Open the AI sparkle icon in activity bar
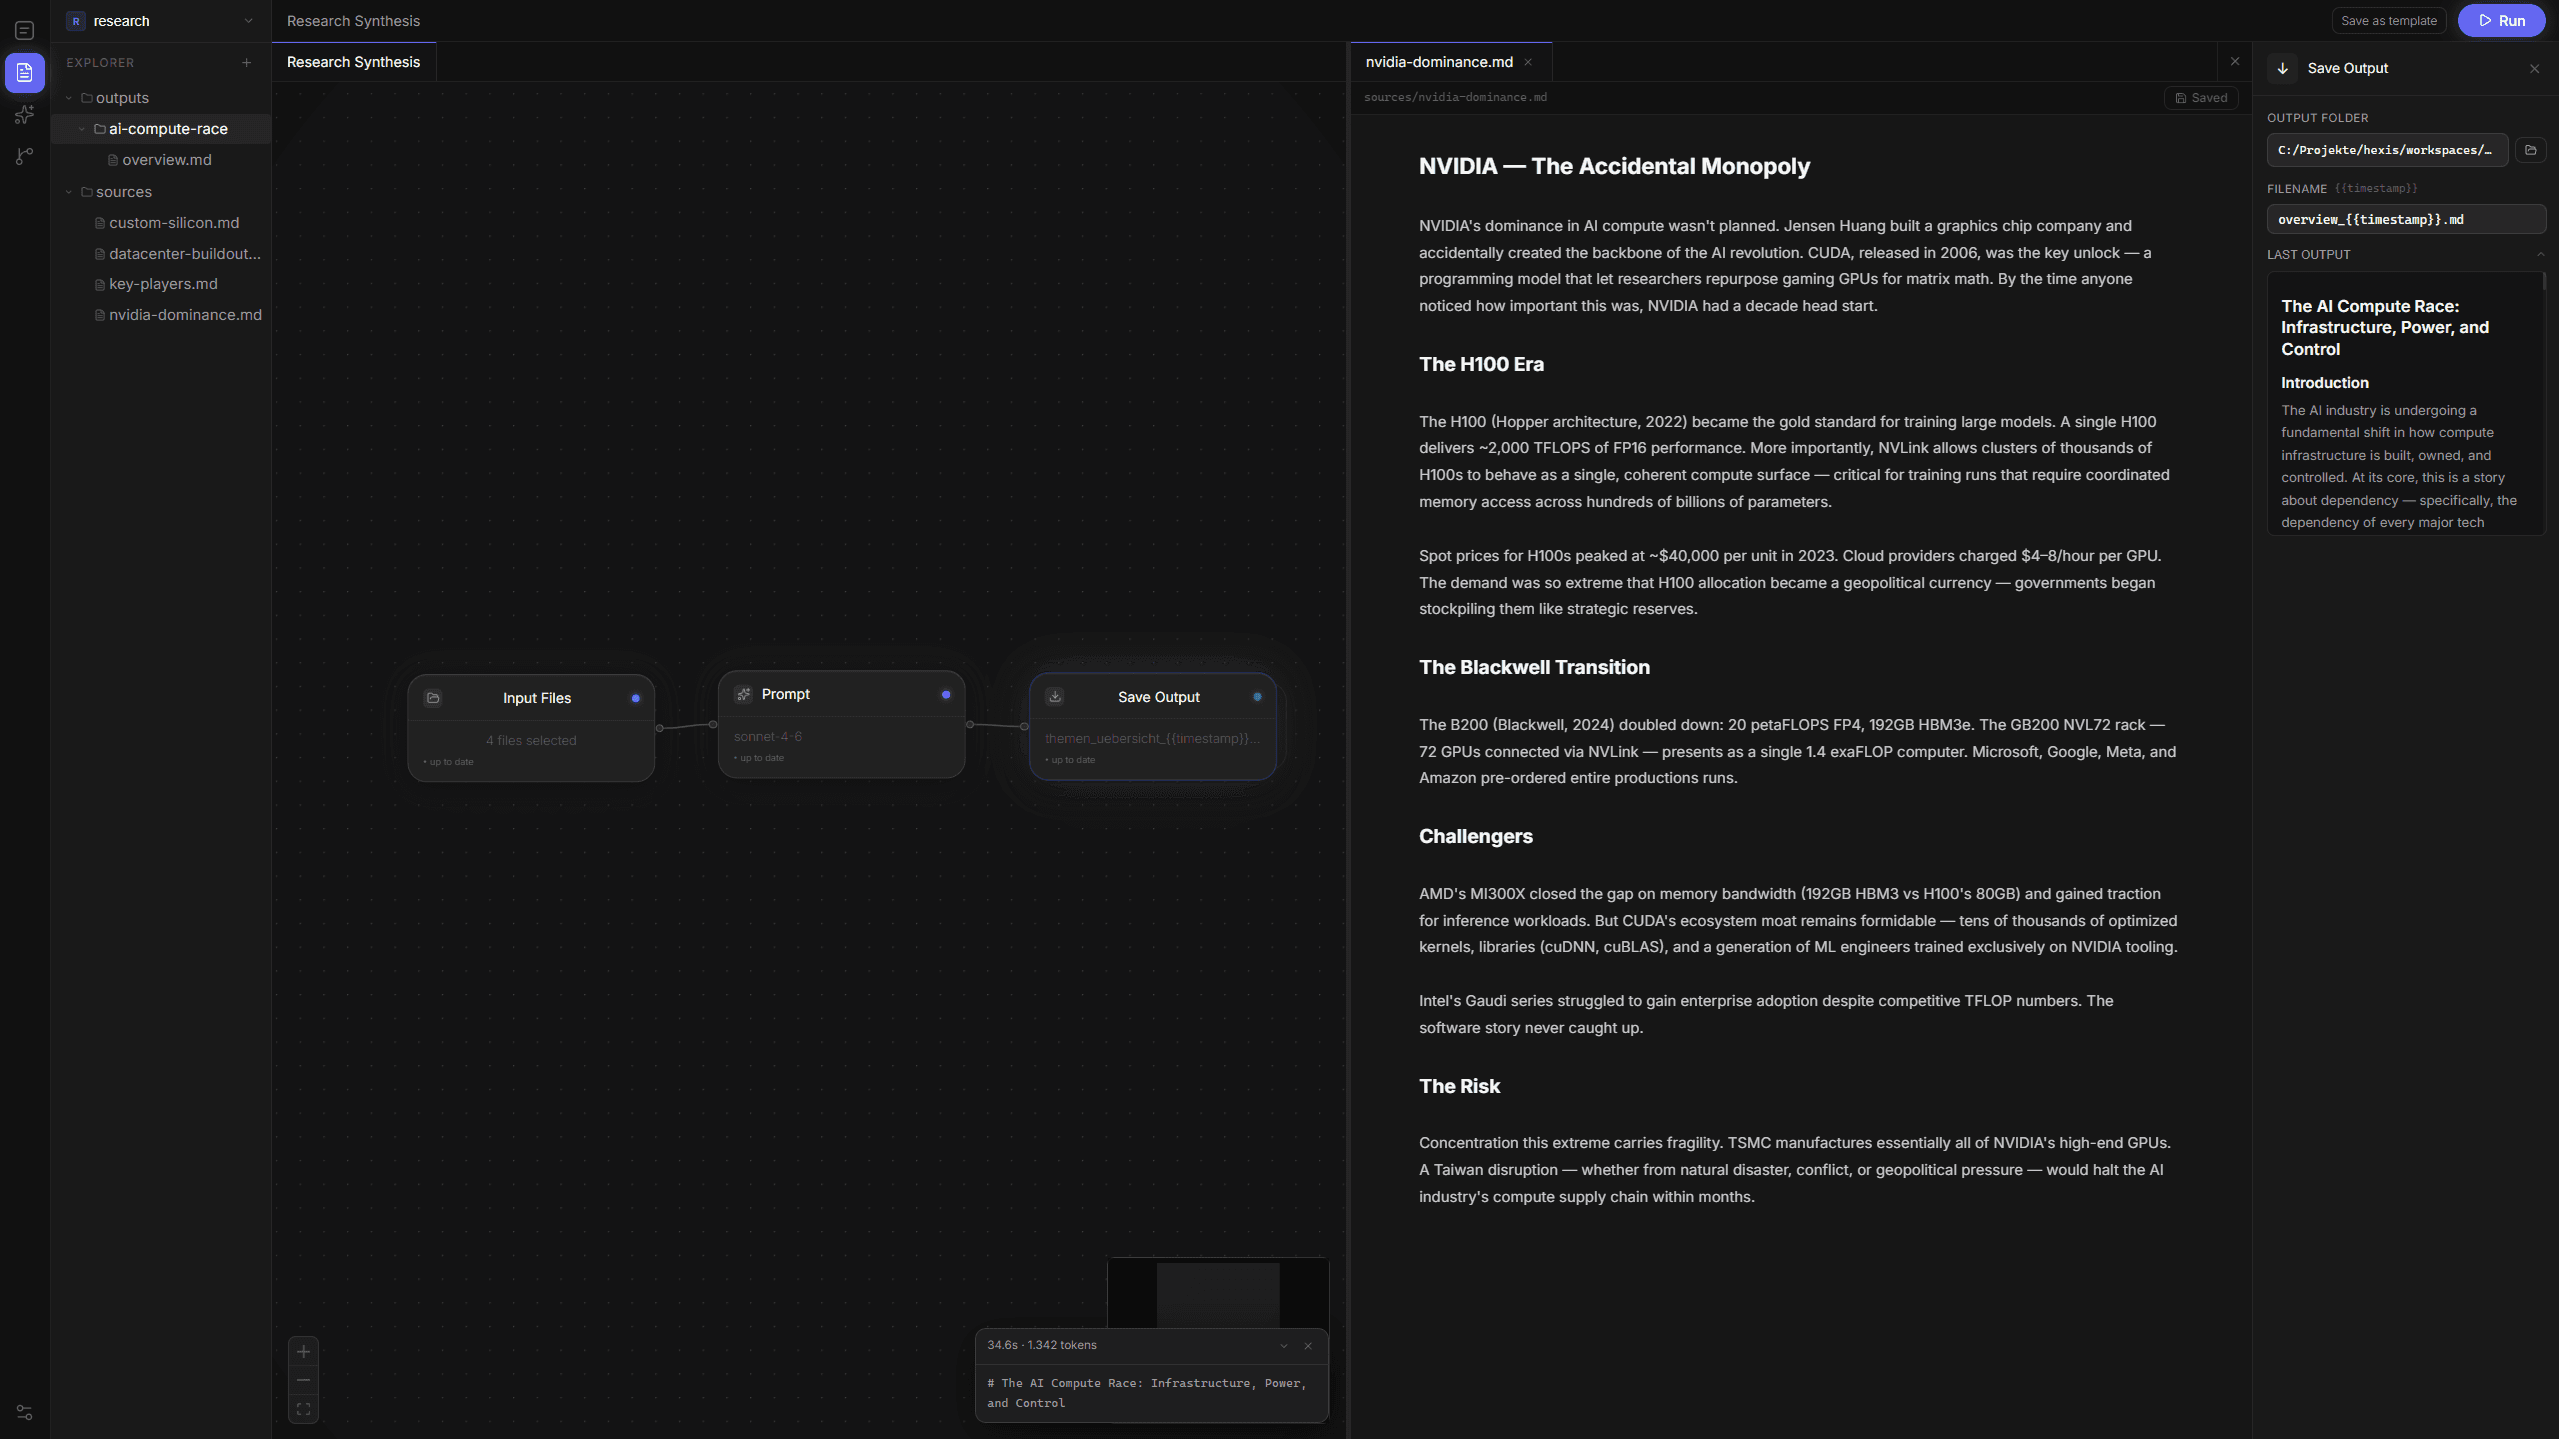The image size is (2559, 1439). (25, 115)
